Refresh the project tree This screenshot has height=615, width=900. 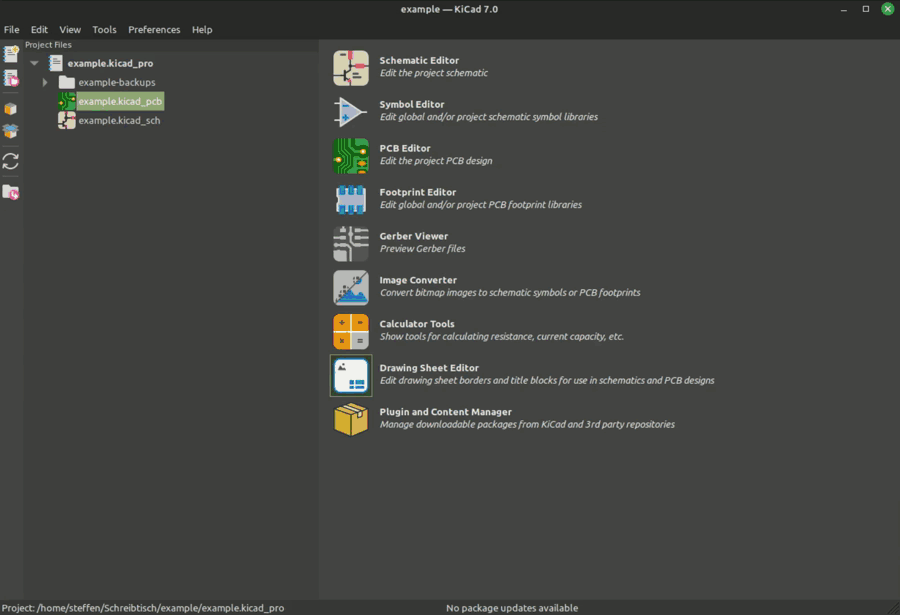(x=10, y=161)
